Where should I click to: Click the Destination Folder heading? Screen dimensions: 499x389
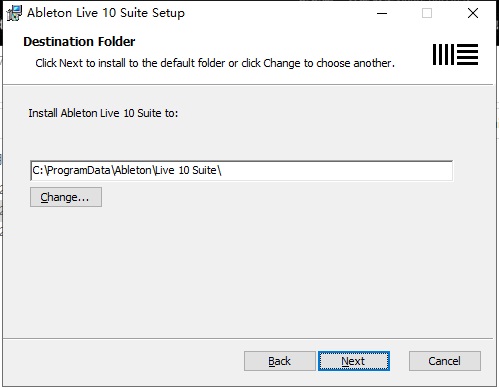(x=79, y=42)
